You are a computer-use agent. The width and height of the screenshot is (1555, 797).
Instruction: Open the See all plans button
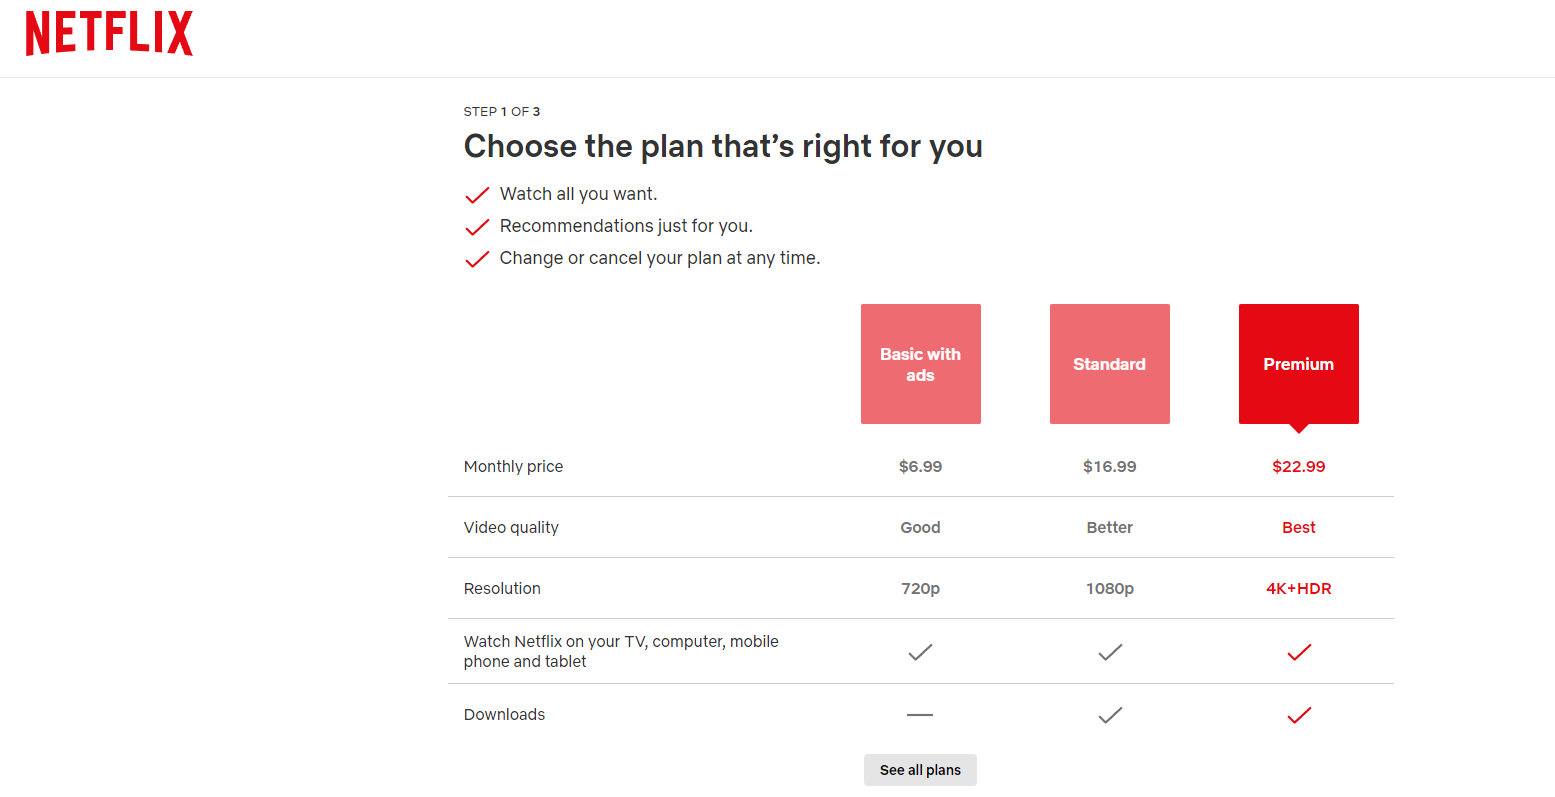point(920,770)
